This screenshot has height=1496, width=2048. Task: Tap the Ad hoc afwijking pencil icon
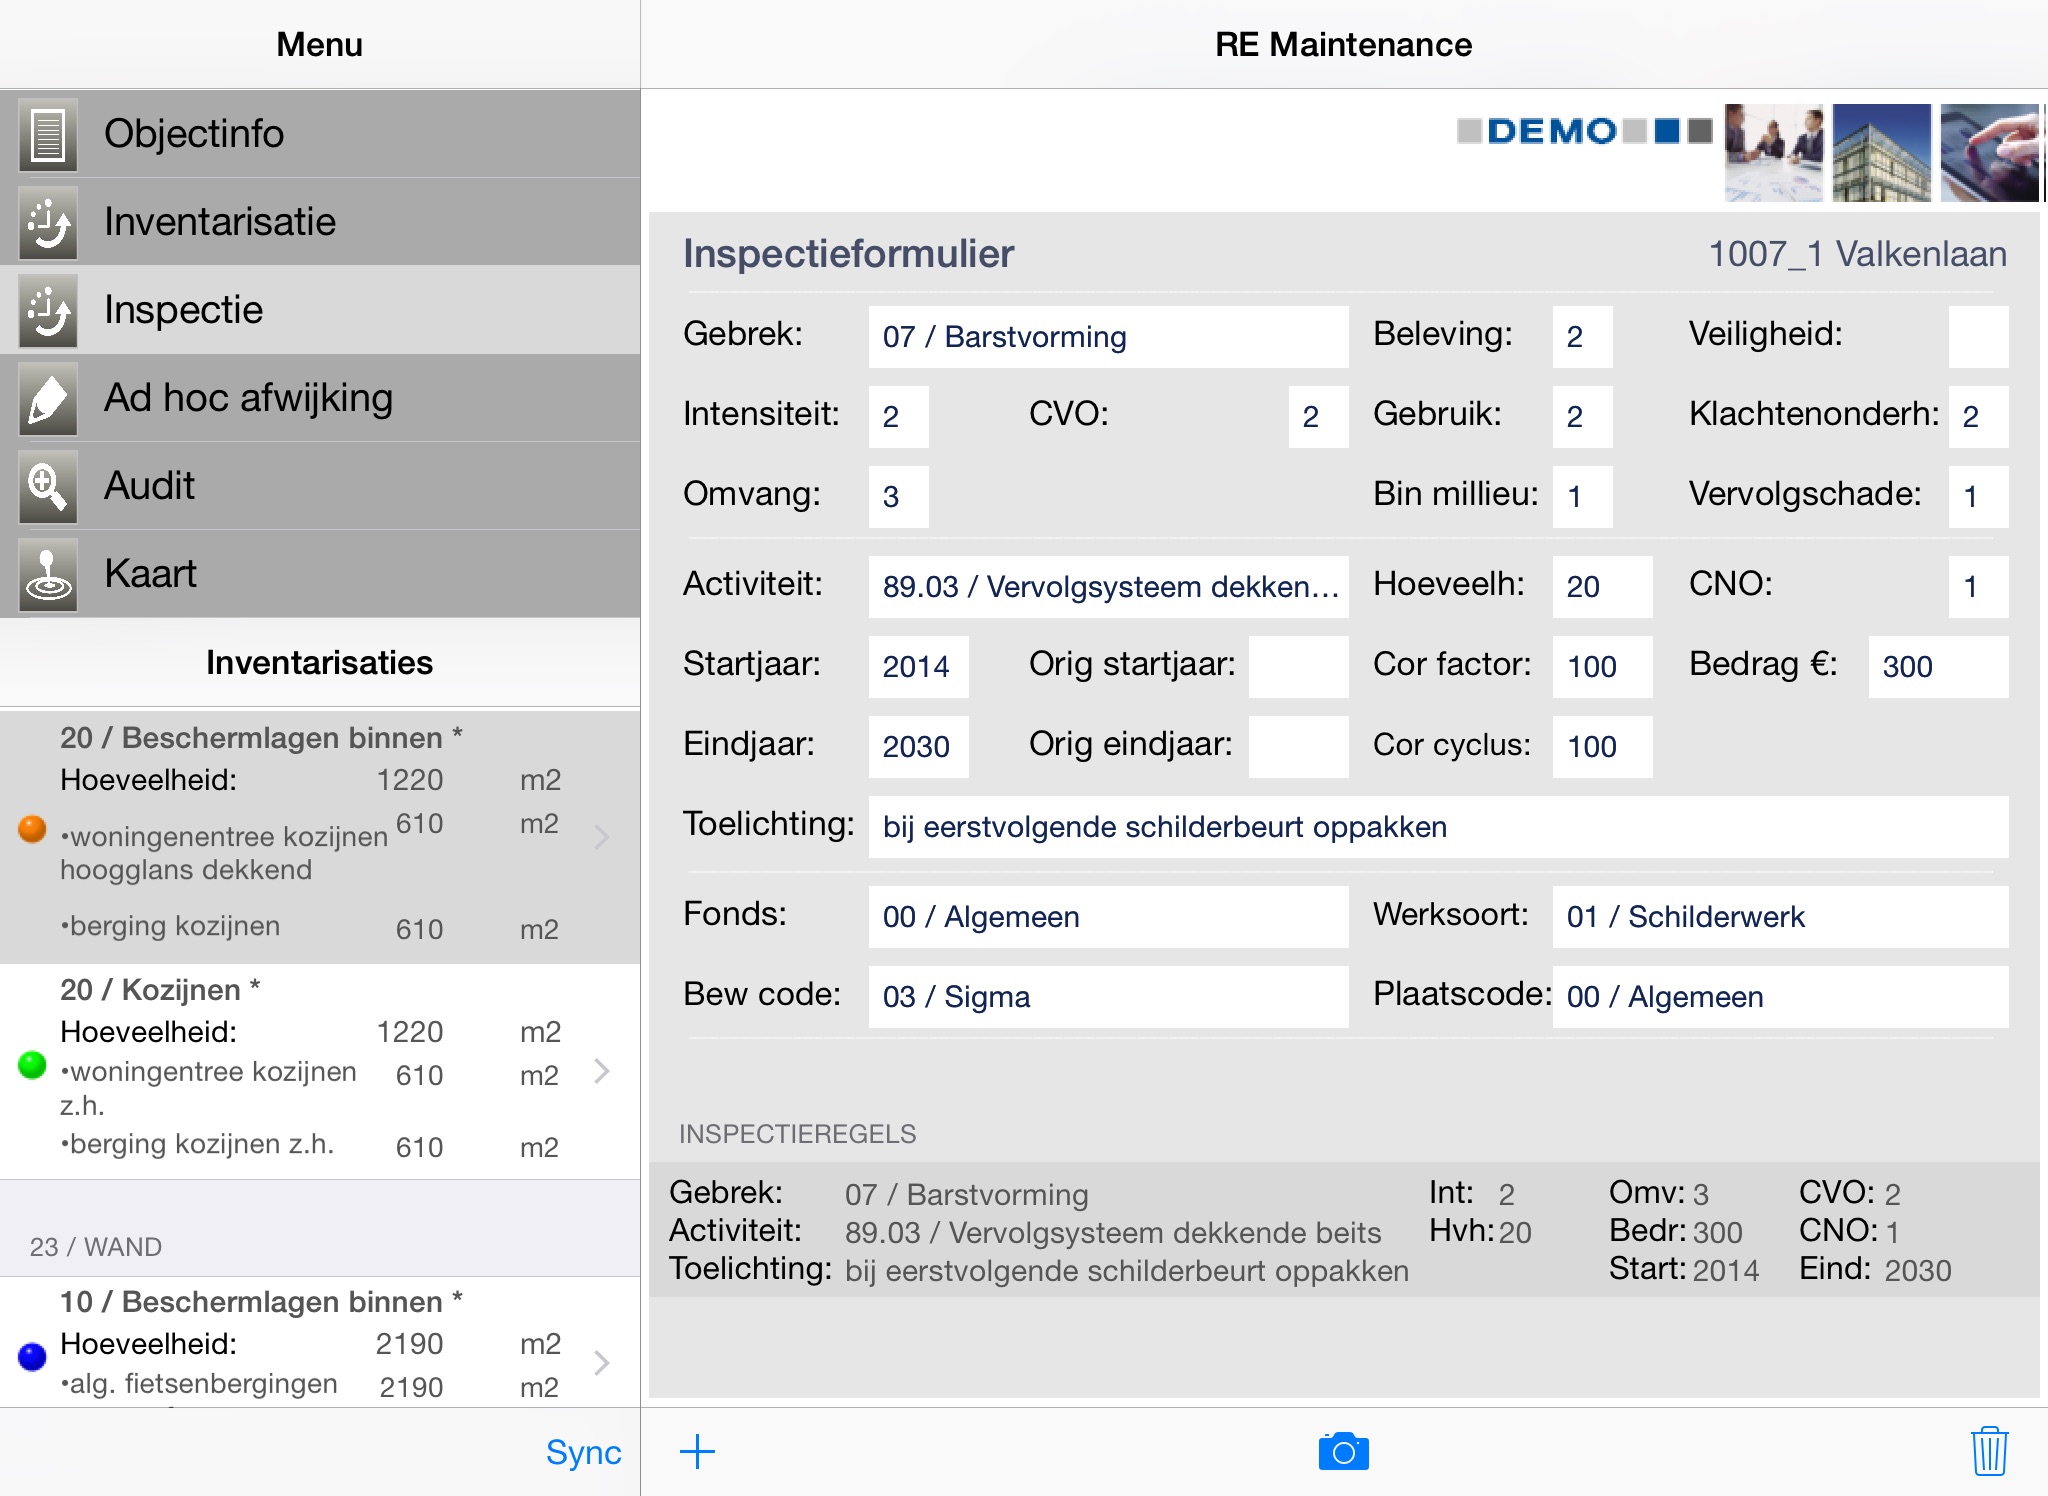[x=47, y=398]
